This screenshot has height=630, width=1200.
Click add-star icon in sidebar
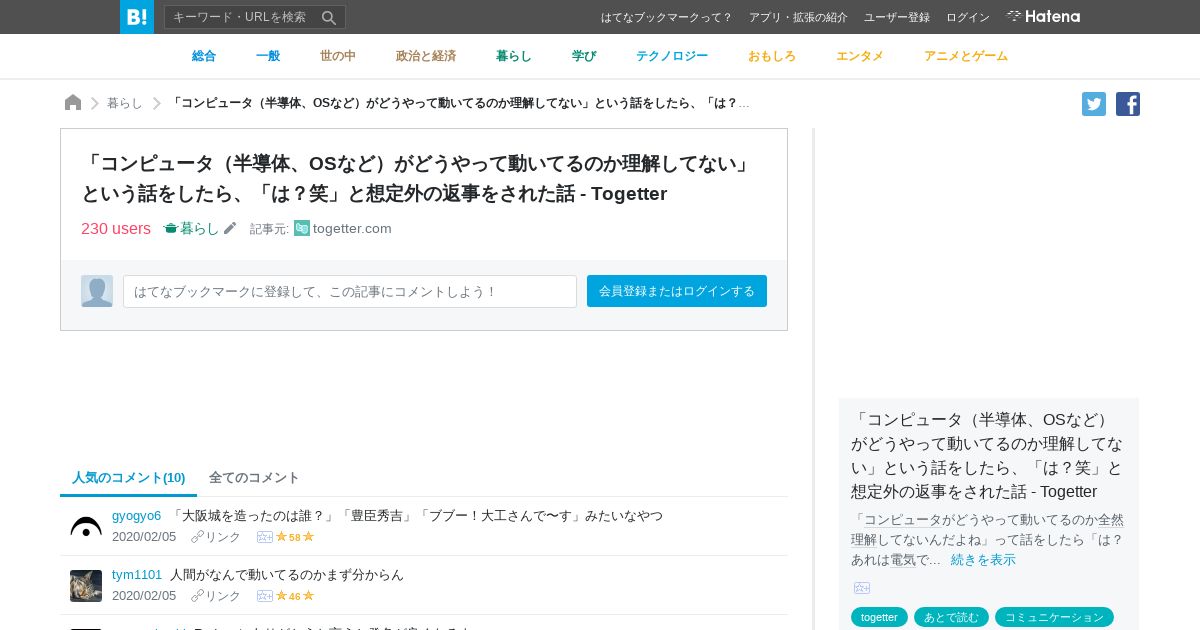pyautogui.click(x=862, y=588)
